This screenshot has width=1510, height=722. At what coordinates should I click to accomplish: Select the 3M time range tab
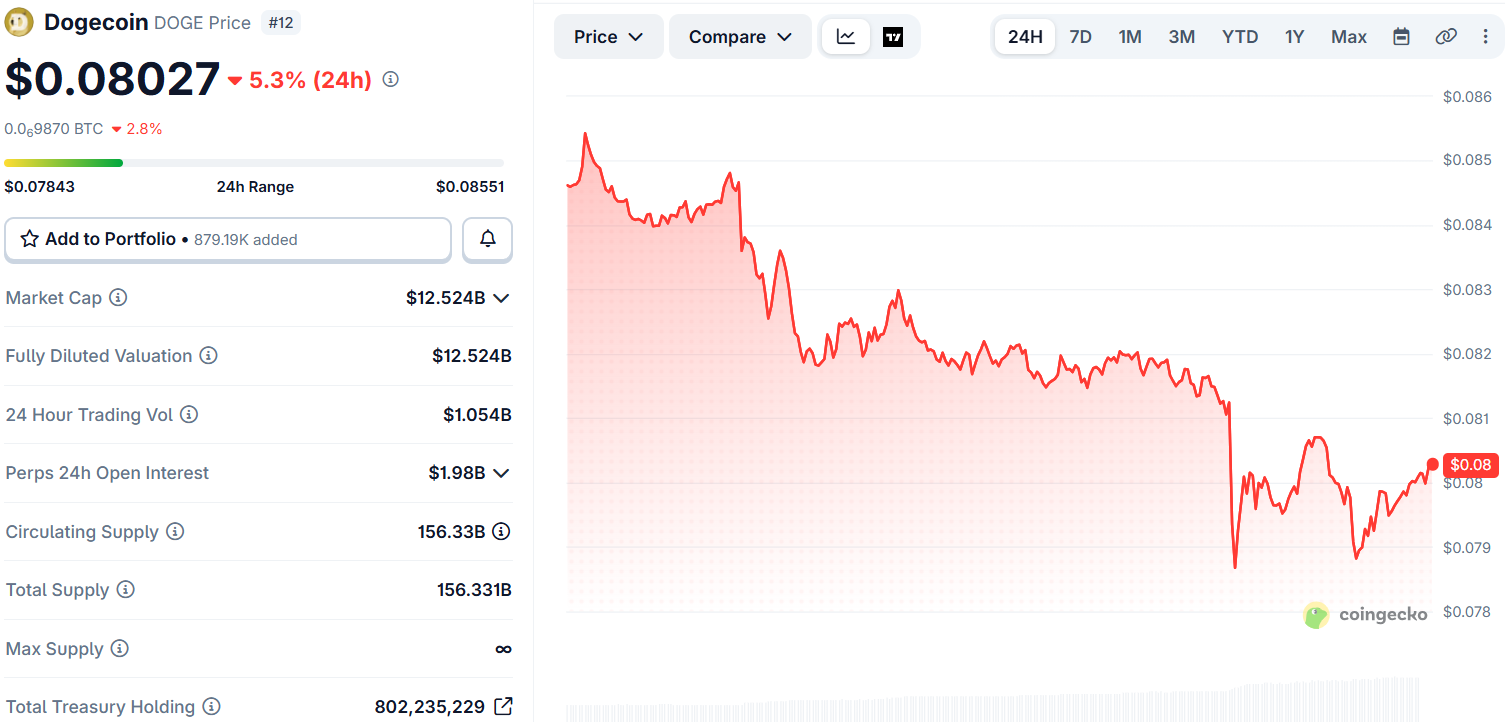pos(1182,37)
